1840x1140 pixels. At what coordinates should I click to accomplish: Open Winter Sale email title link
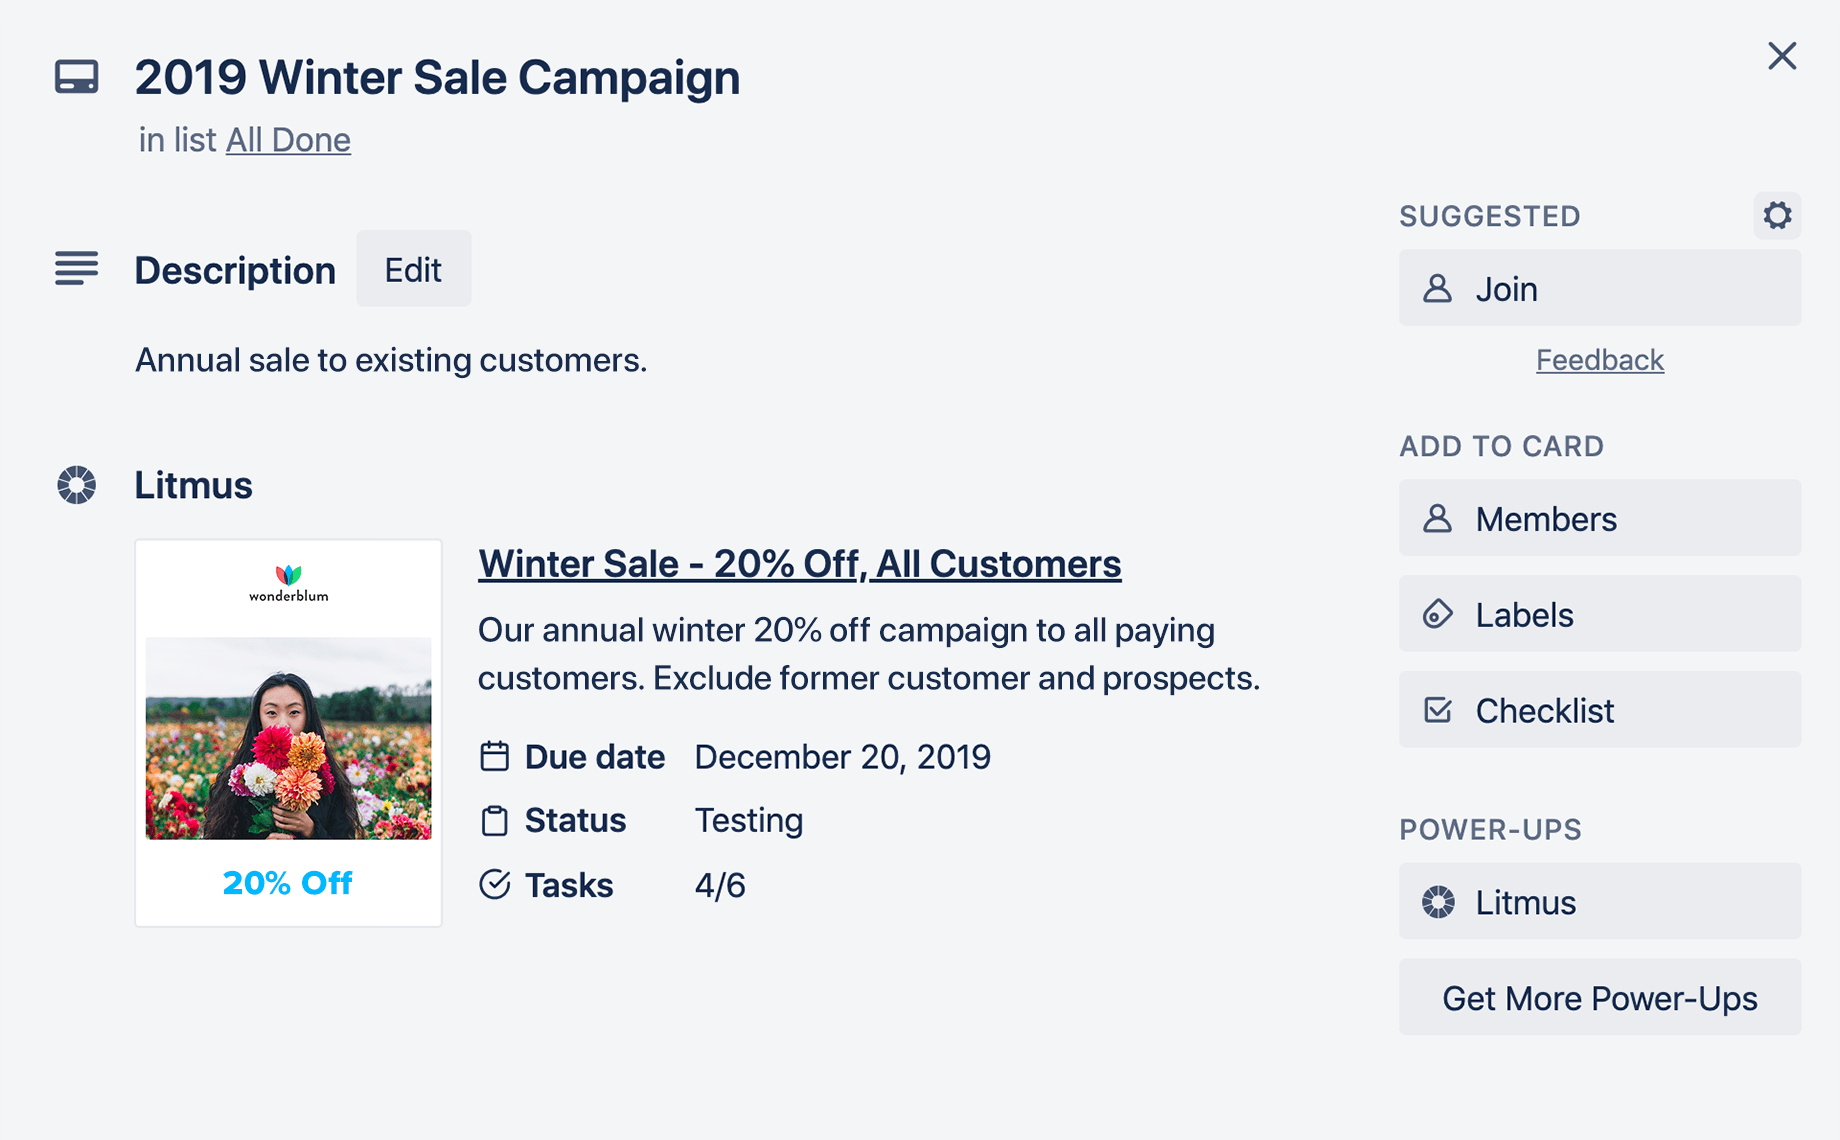tap(799, 564)
